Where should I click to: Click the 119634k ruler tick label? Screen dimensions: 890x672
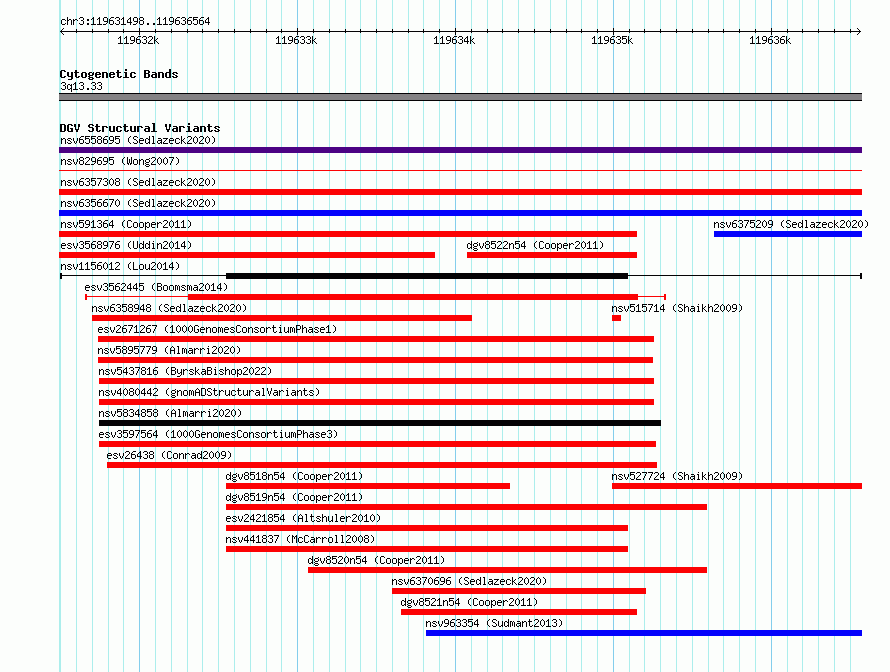(454, 40)
